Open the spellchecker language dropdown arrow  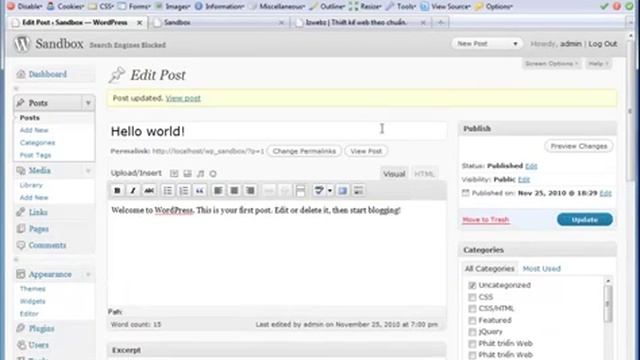pos(330,191)
